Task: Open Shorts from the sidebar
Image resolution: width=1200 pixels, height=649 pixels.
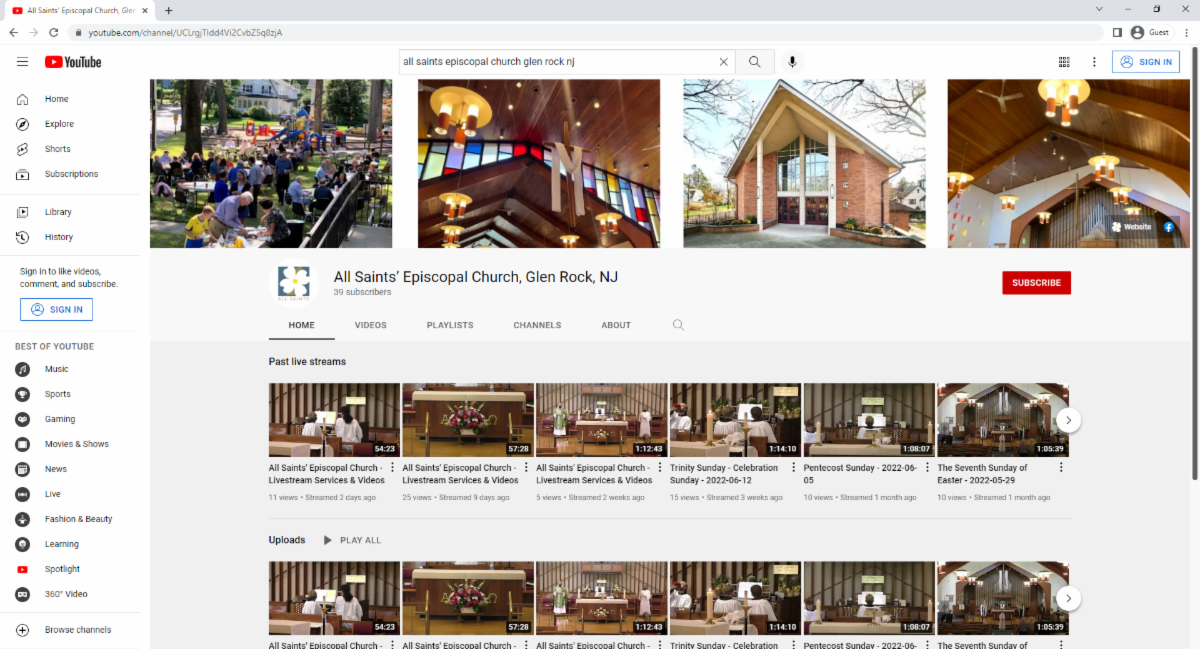Action: coord(57,149)
